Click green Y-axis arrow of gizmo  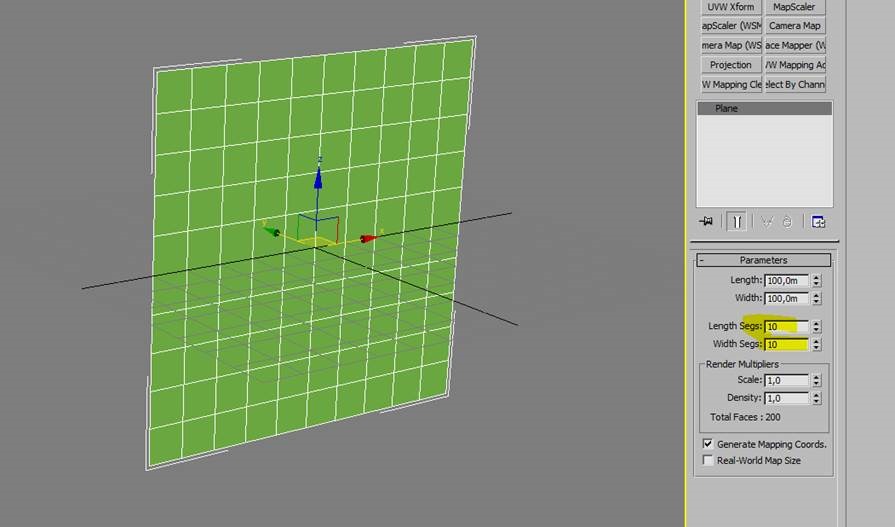tap(270, 230)
